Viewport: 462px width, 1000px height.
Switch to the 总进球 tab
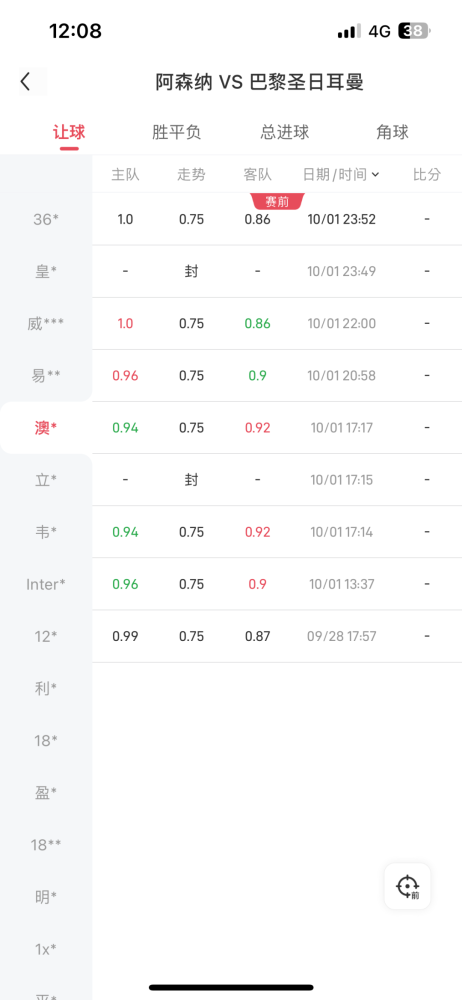pos(285,132)
